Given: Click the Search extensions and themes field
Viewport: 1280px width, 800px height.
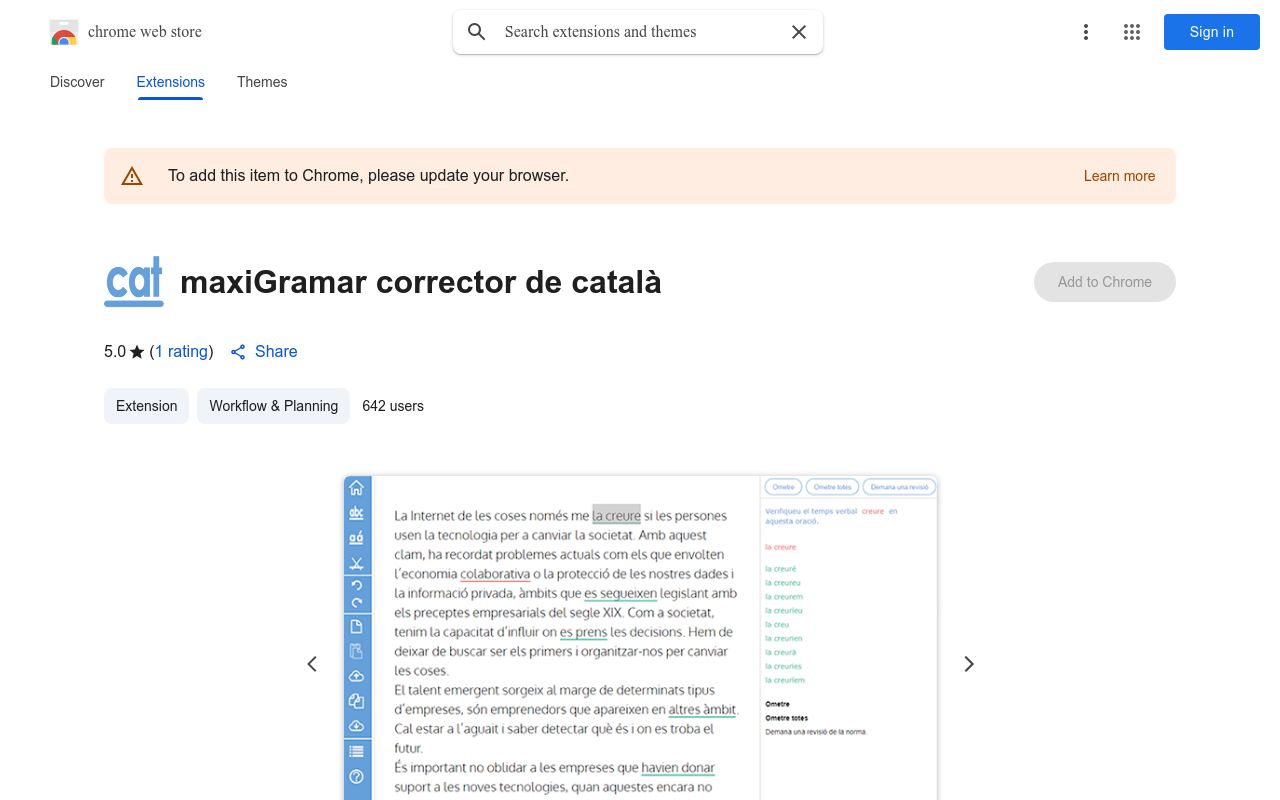Looking at the screenshot, I should pyautogui.click(x=637, y=32).
